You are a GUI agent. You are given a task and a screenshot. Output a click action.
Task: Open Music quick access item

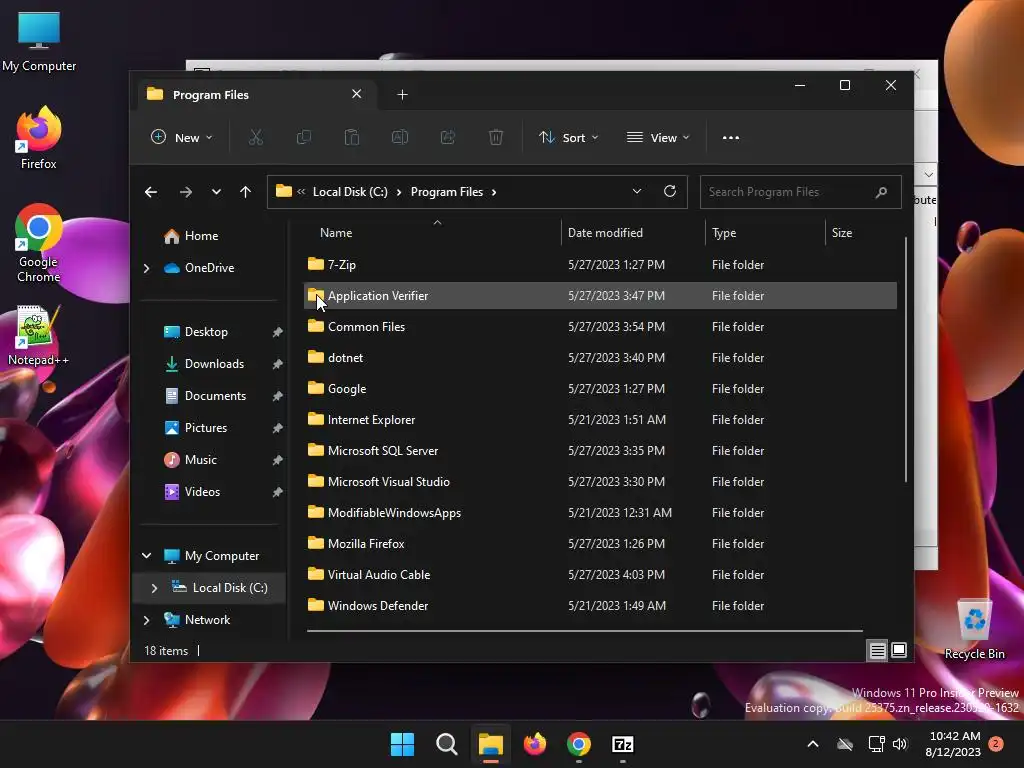click(x=190, y=460)
